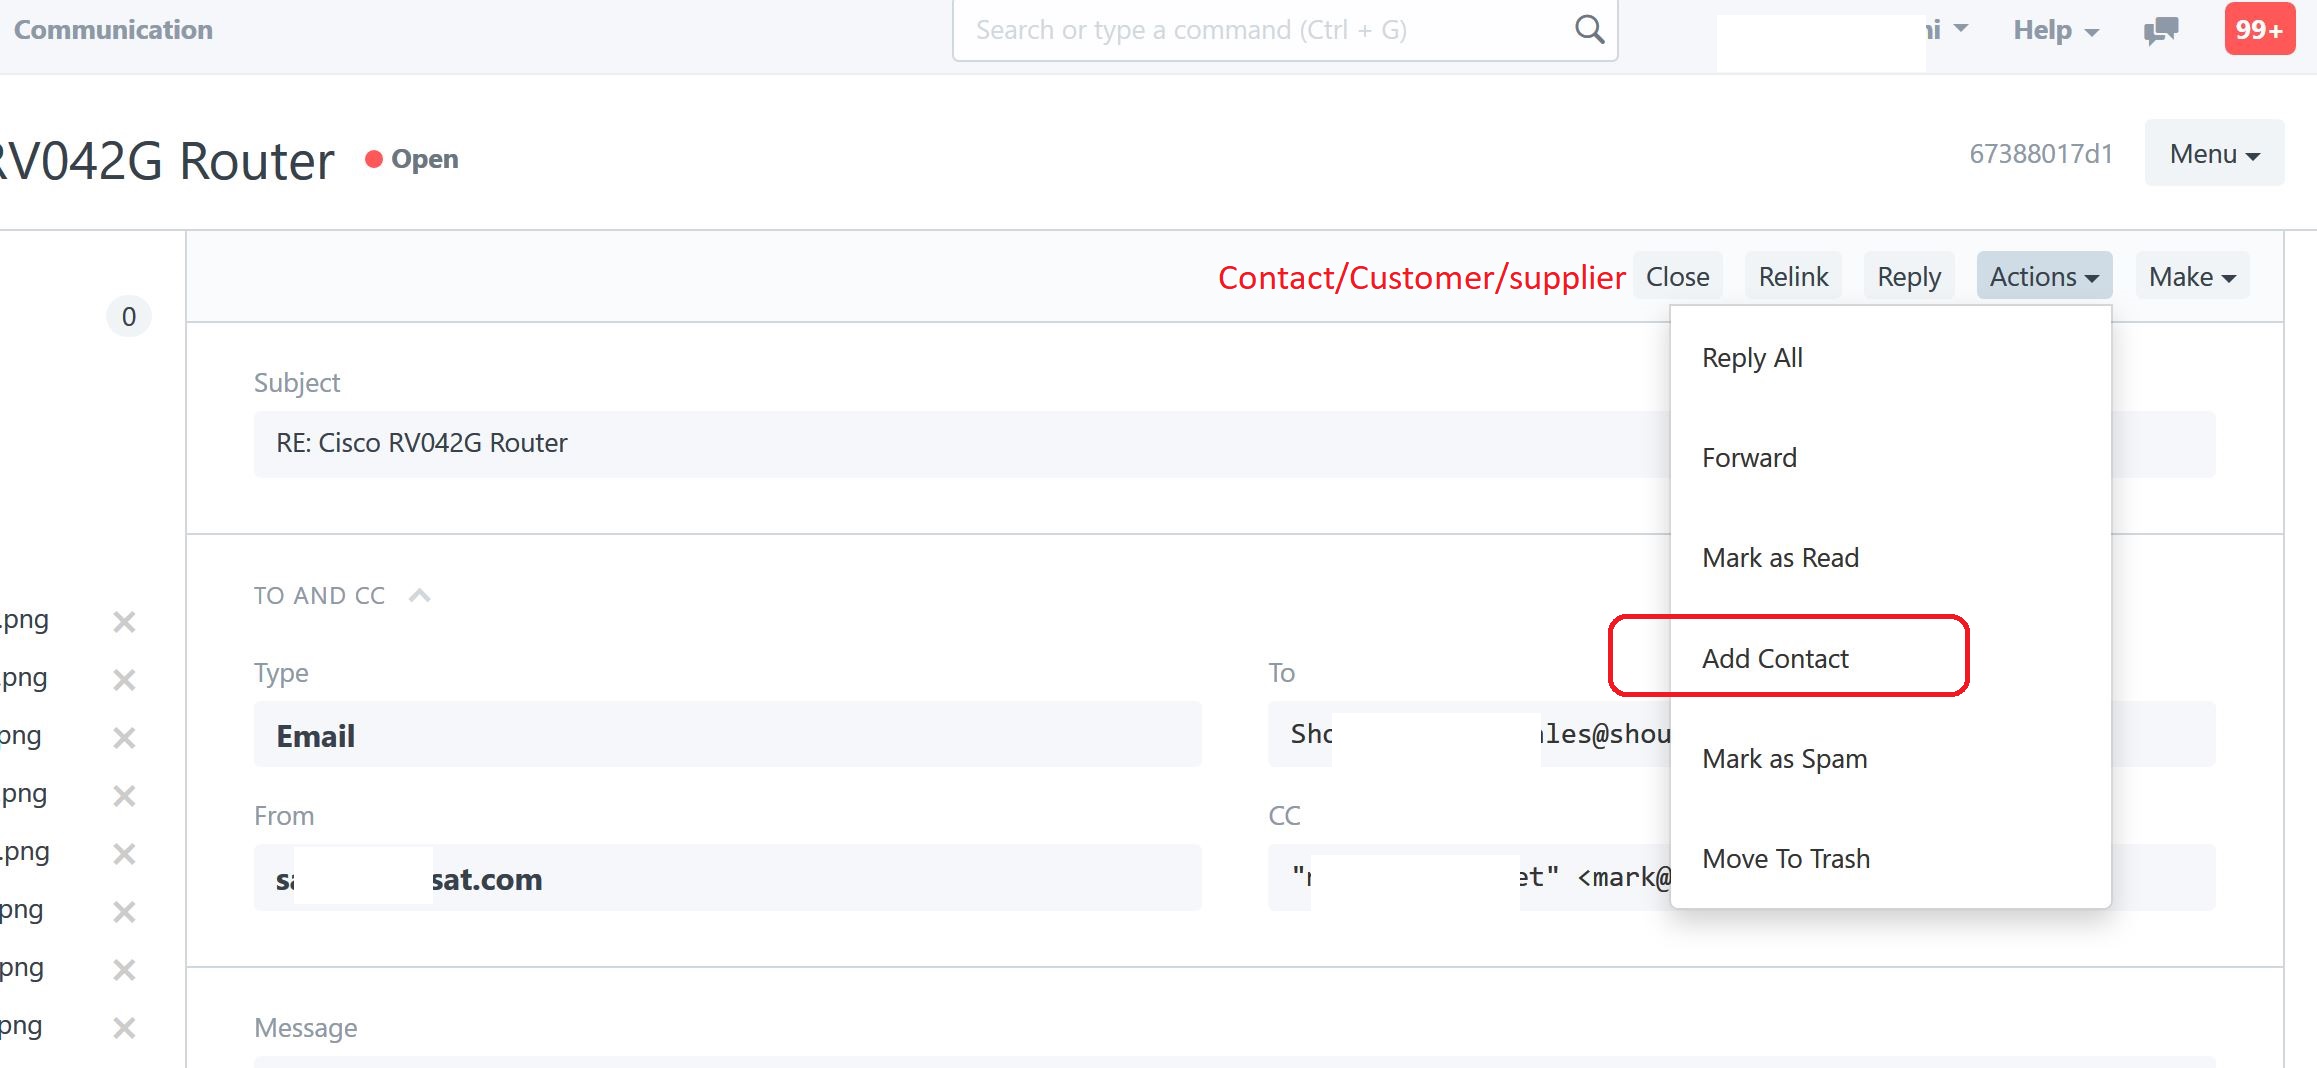Select Forward from Actions menu
The width and height of the screenshot is (2317, 1068).
click(1749, 457)
